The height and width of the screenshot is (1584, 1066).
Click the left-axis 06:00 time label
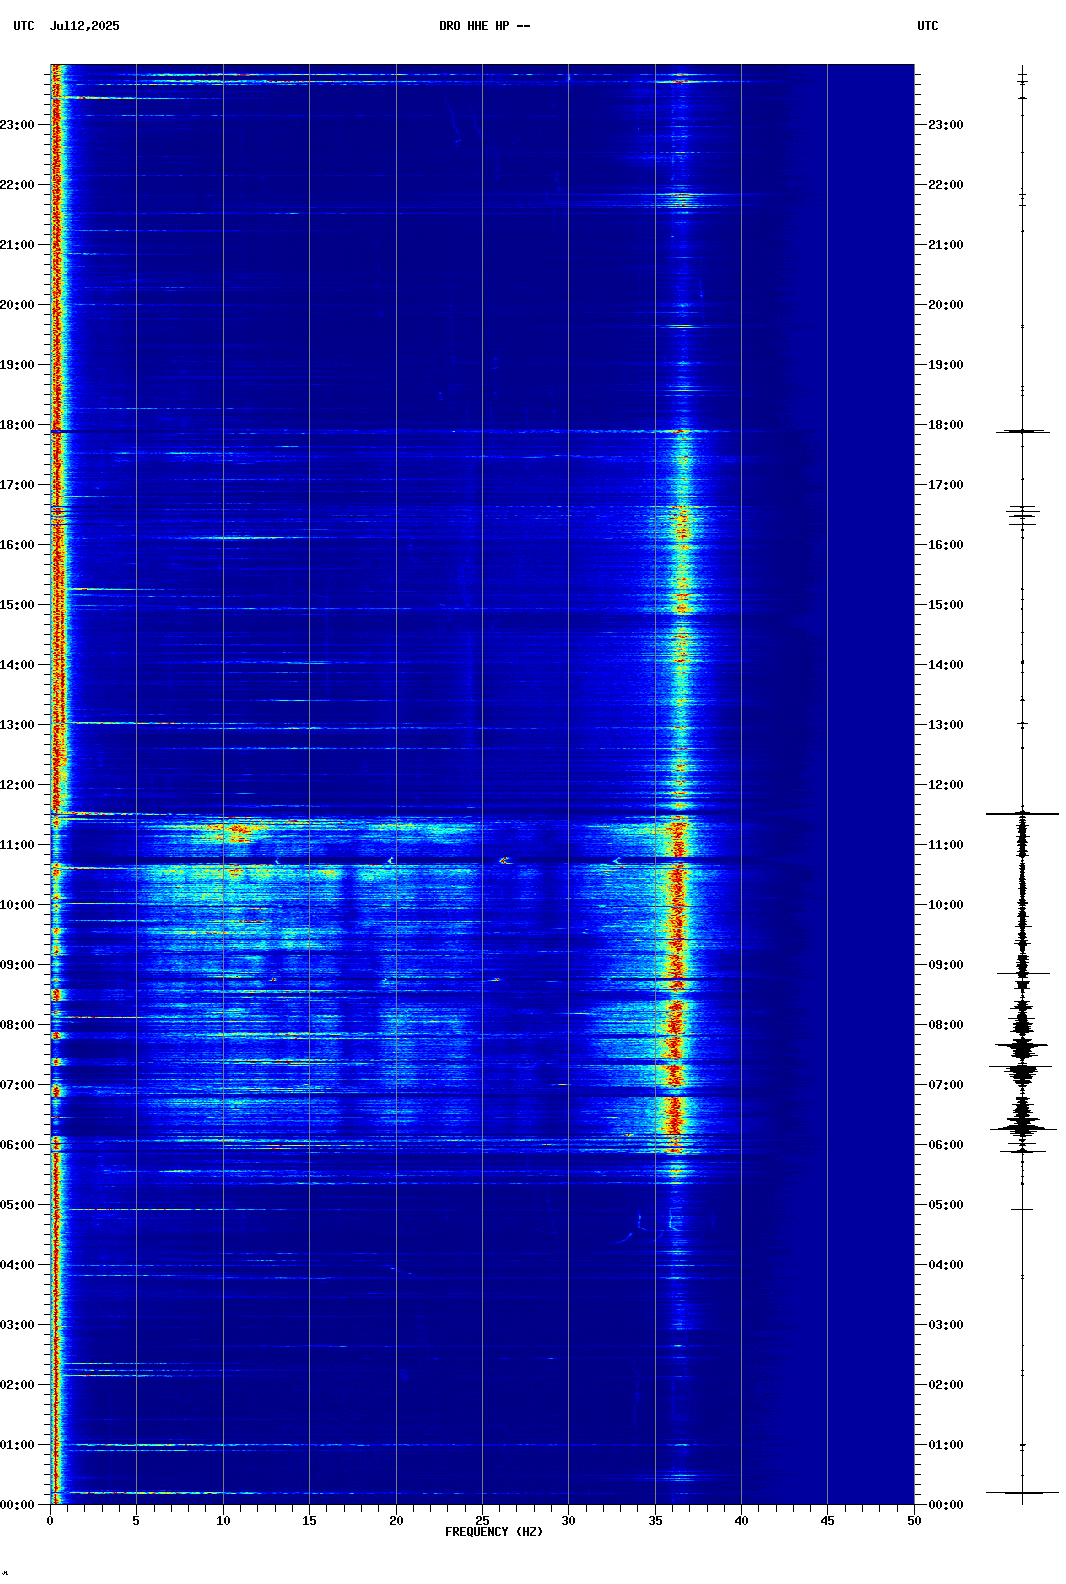17,1145
